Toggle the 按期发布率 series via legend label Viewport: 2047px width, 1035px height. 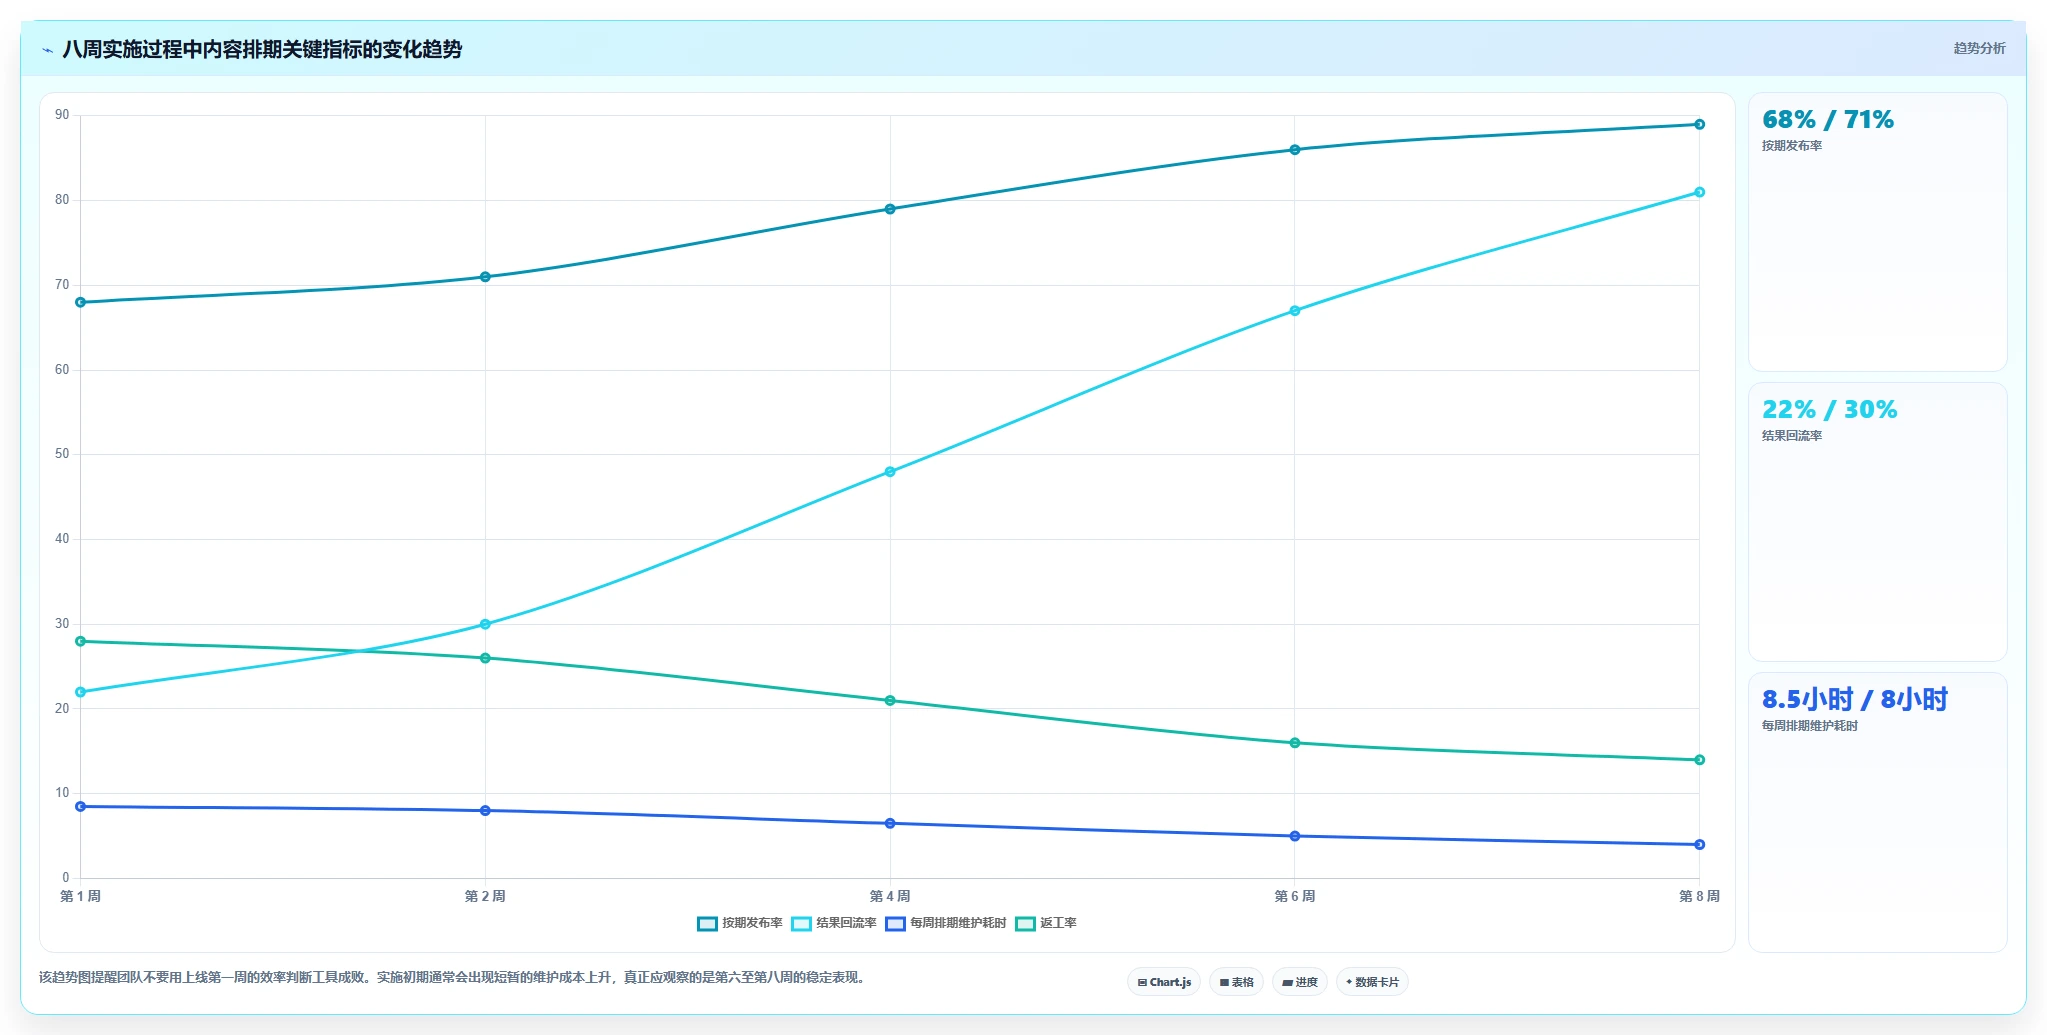click(x=752, y=923)
